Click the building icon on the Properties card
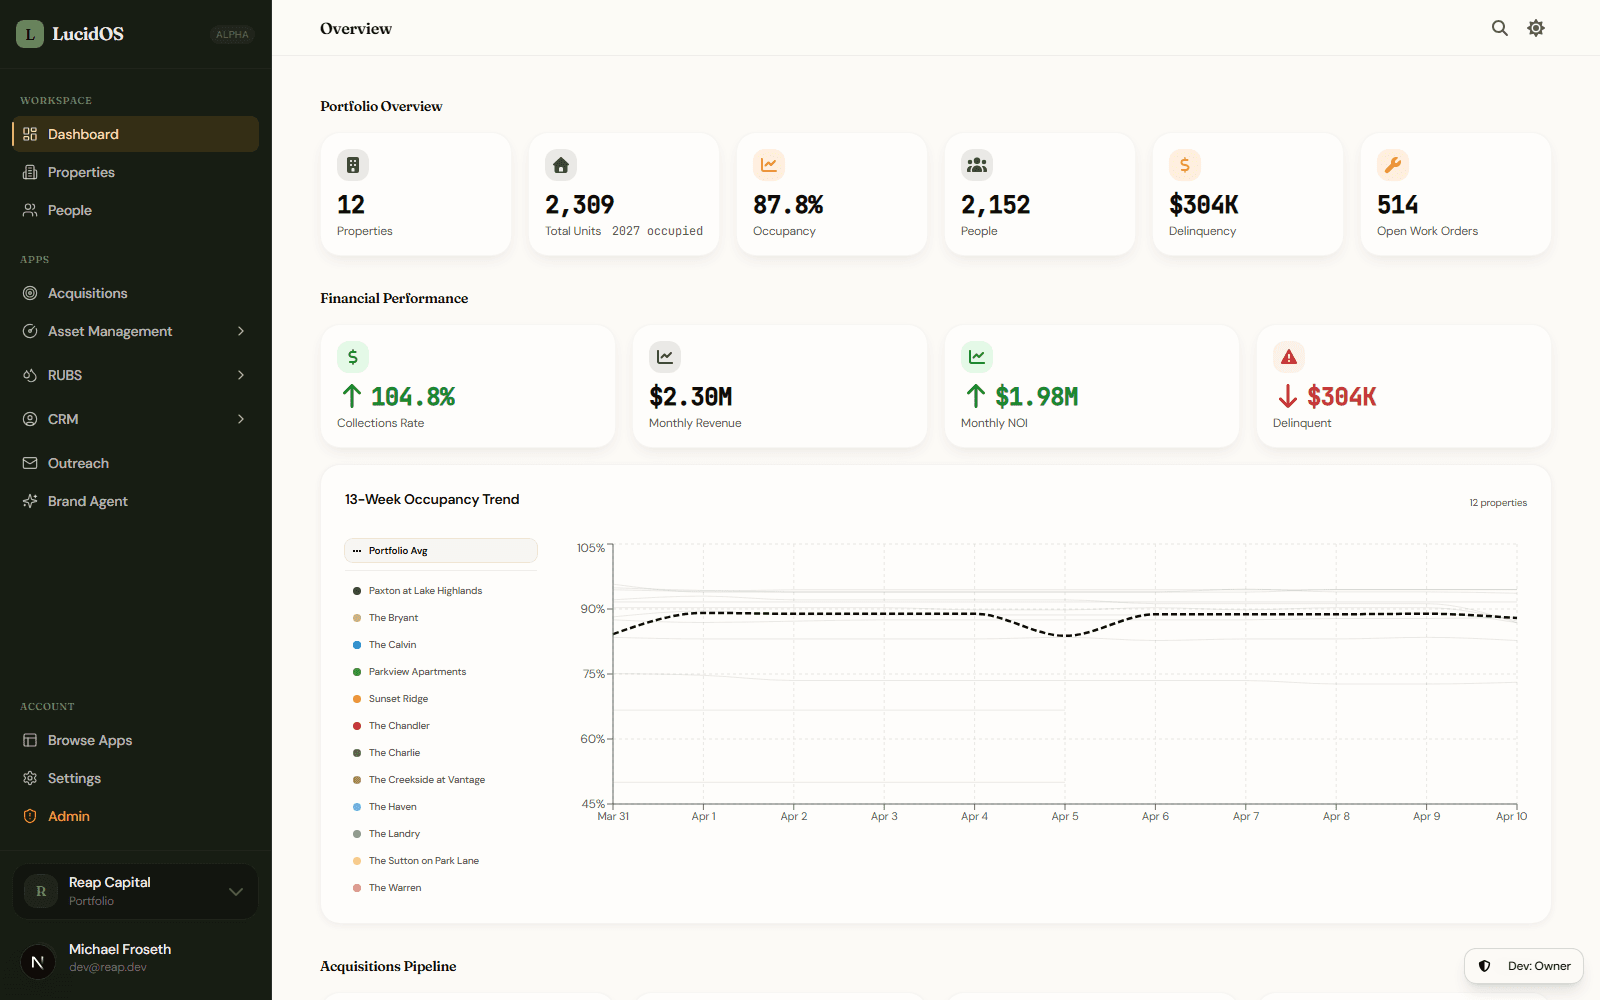The image size is (1600, 1000). click(x=353, y=165)
